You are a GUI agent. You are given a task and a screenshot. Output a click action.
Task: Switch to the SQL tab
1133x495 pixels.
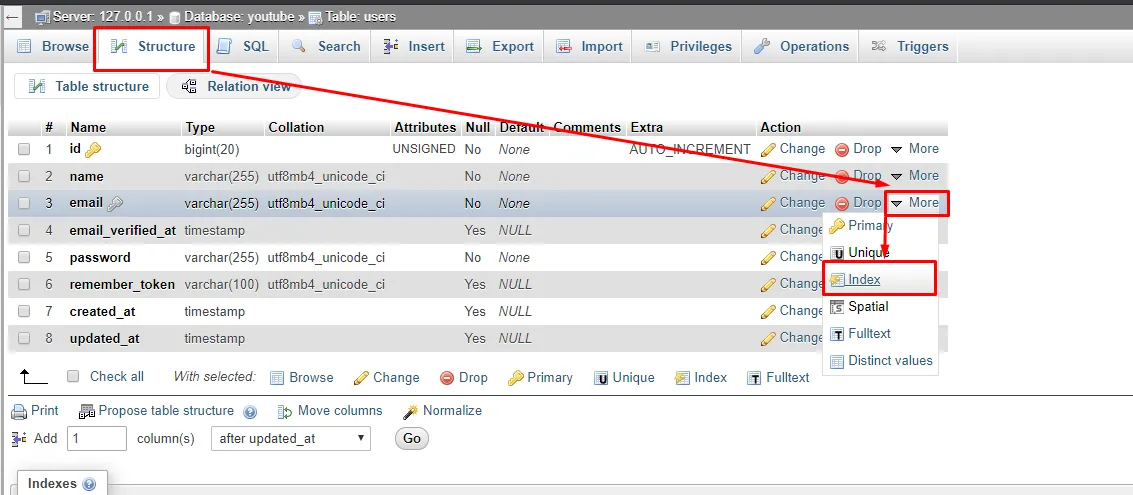pos(243,46)
